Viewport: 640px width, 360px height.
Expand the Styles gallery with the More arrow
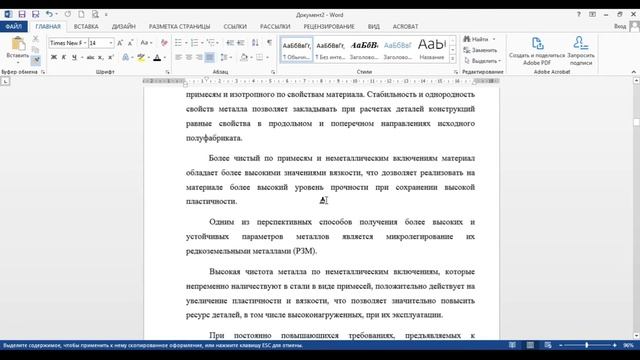coord(453,59)
